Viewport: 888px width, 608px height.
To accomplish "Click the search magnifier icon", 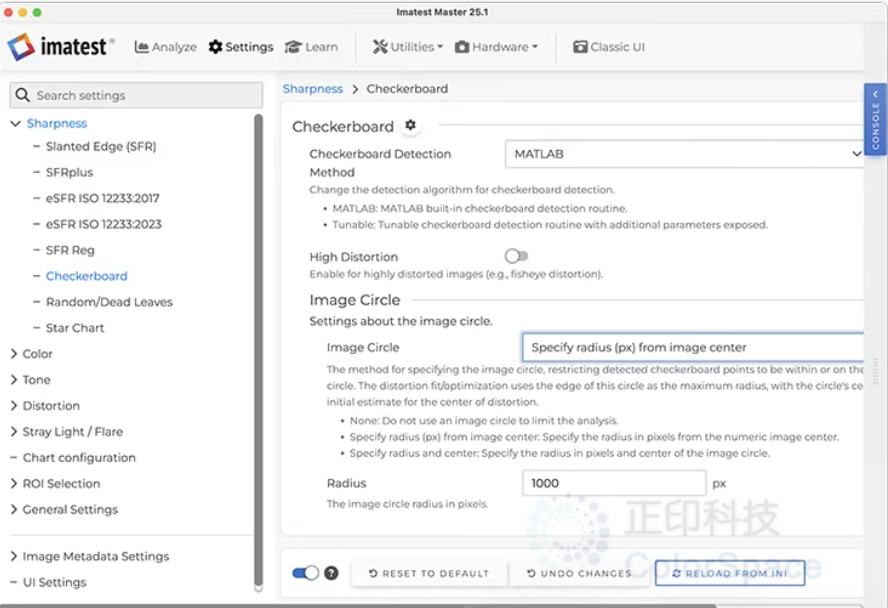I will pyautogui.click(x=22, y=95).
